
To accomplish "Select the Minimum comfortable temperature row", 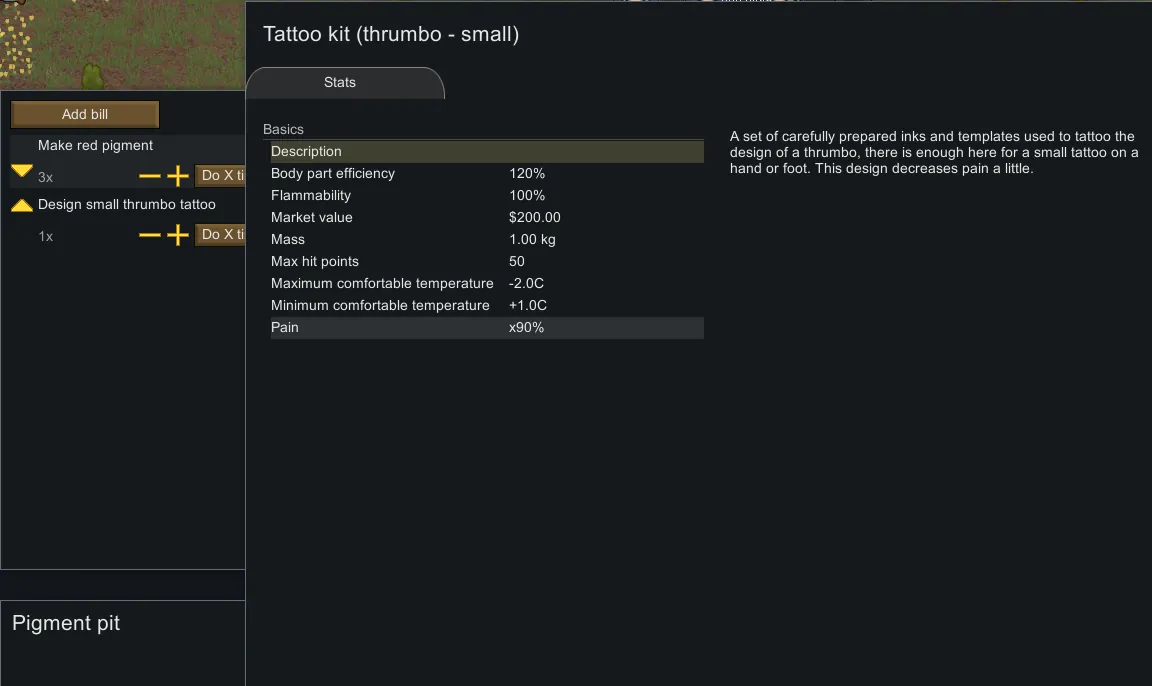I will (487, 306).
